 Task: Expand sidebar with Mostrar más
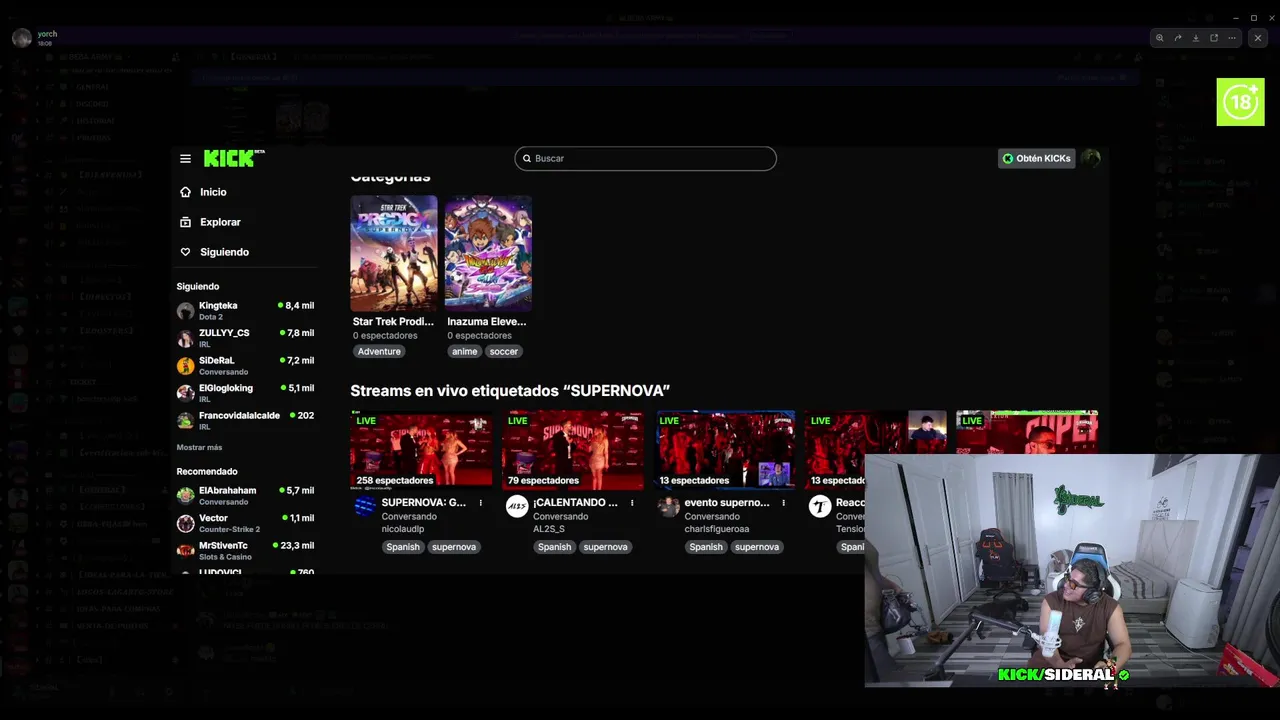[x=199, y=447]
